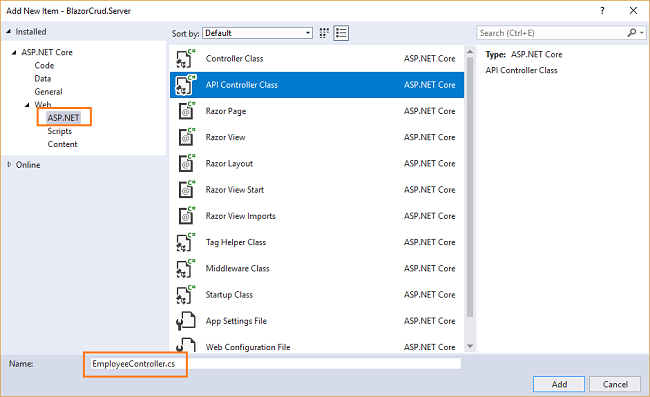Choose the Razor View Start icon
The height and width of the screenshot is (397, 650).
coord(186,190)
